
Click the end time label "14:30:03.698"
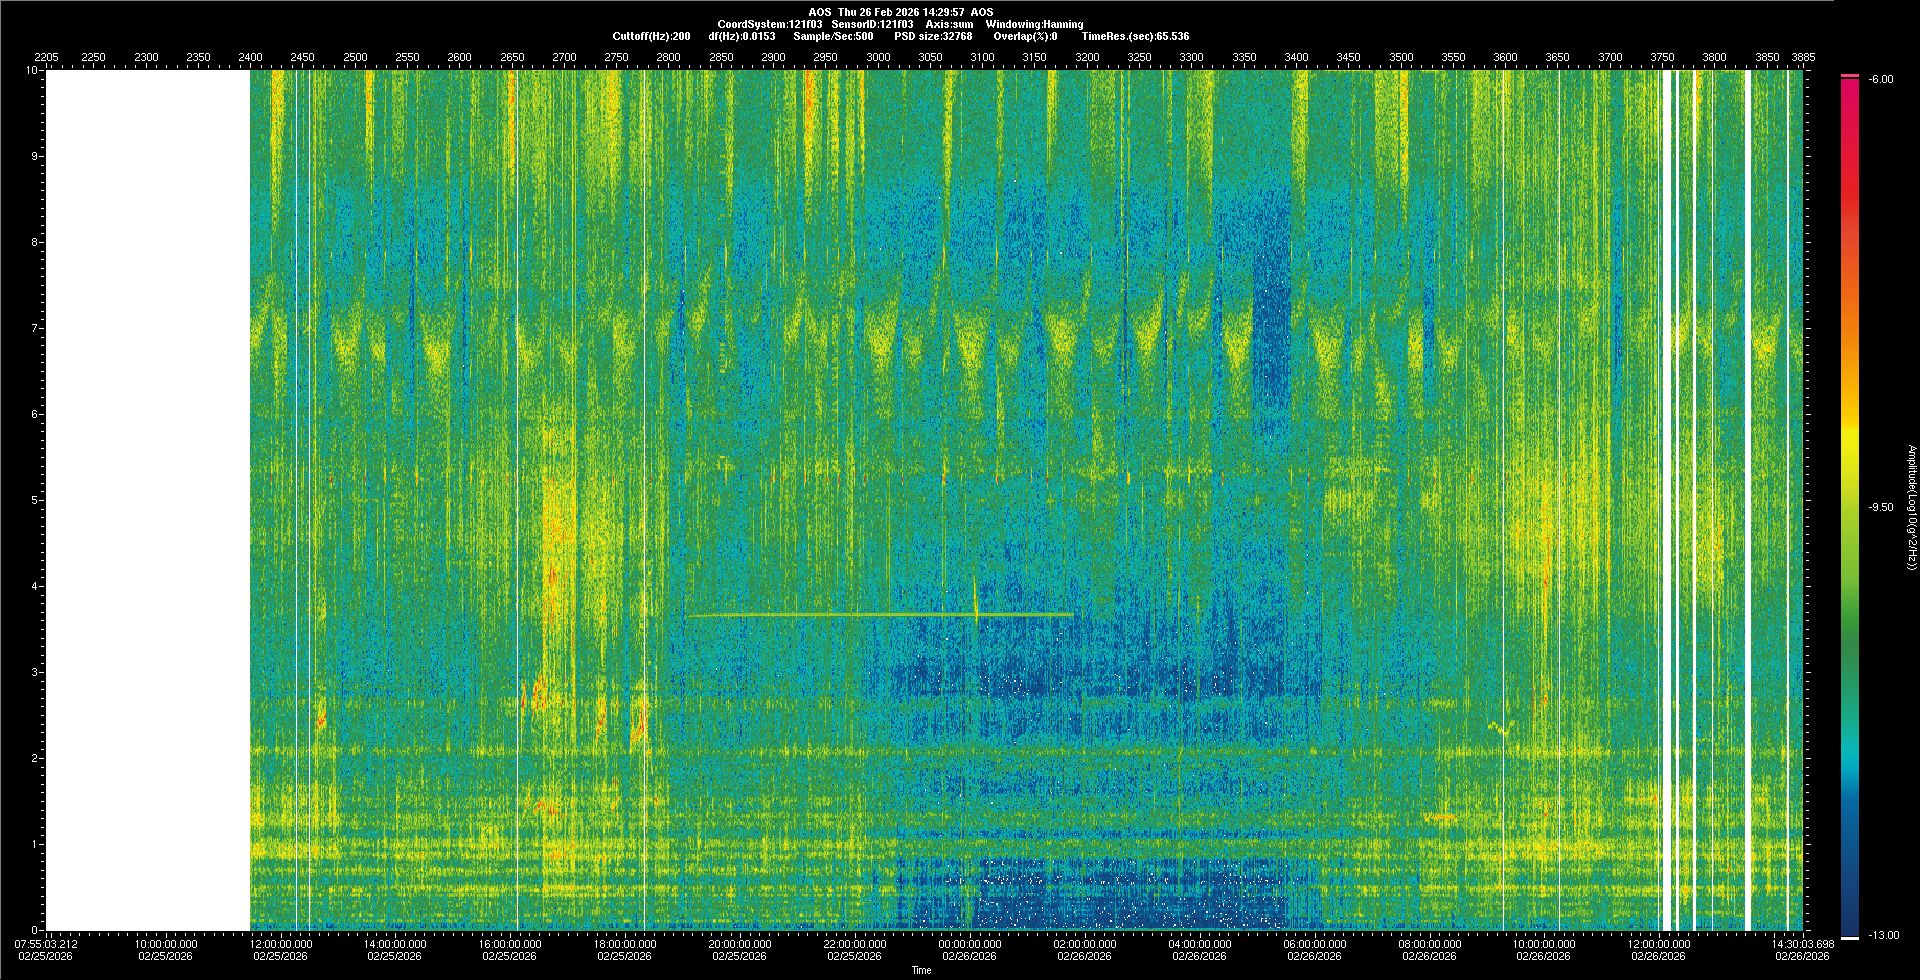(x=1804, y=944)
